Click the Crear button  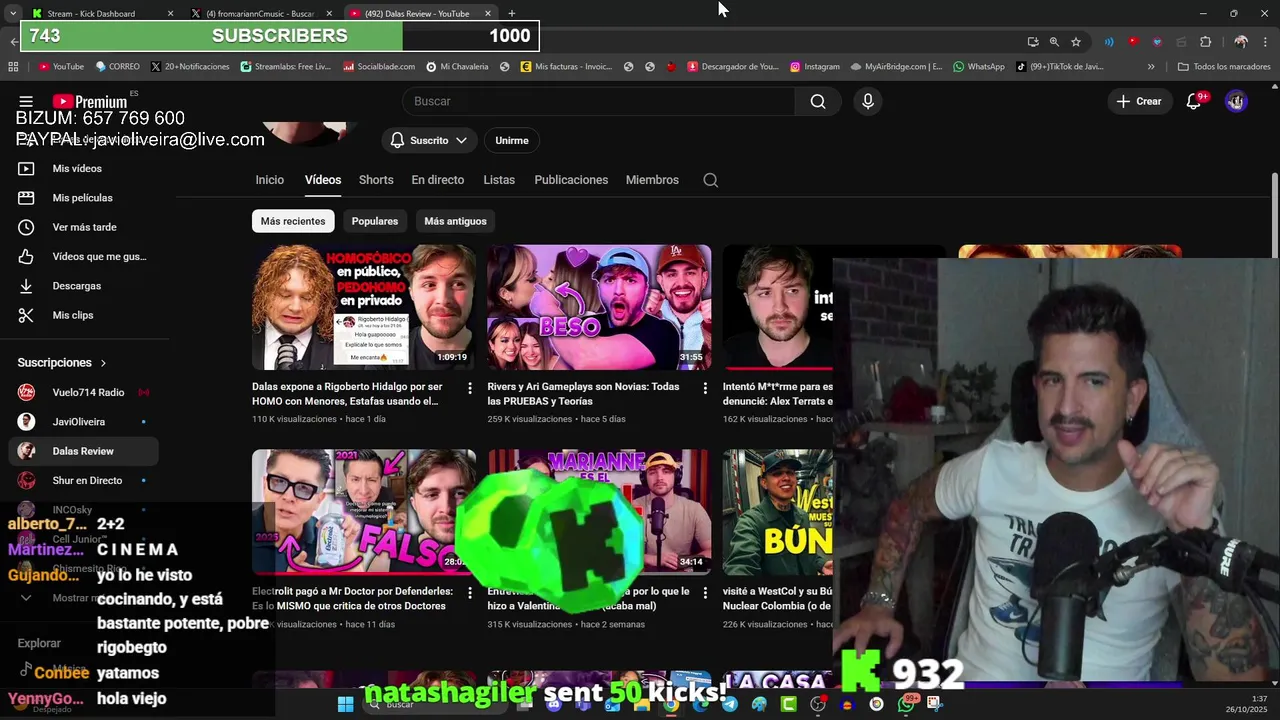(1139, 101)
